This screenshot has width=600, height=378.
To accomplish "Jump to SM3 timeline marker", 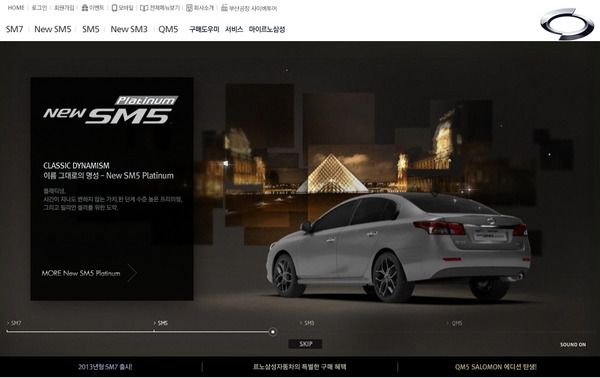I will point(307,323).
